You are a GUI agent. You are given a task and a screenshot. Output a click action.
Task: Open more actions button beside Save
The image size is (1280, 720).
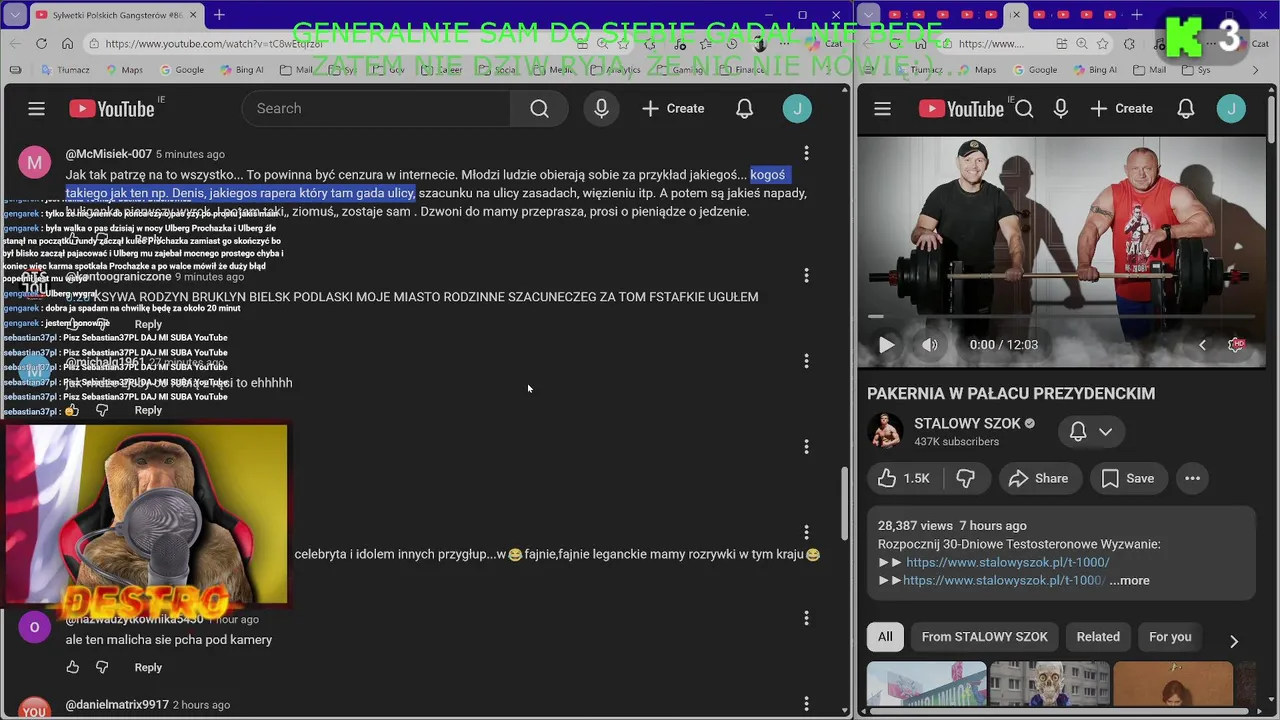click(x=1192, y=479)
